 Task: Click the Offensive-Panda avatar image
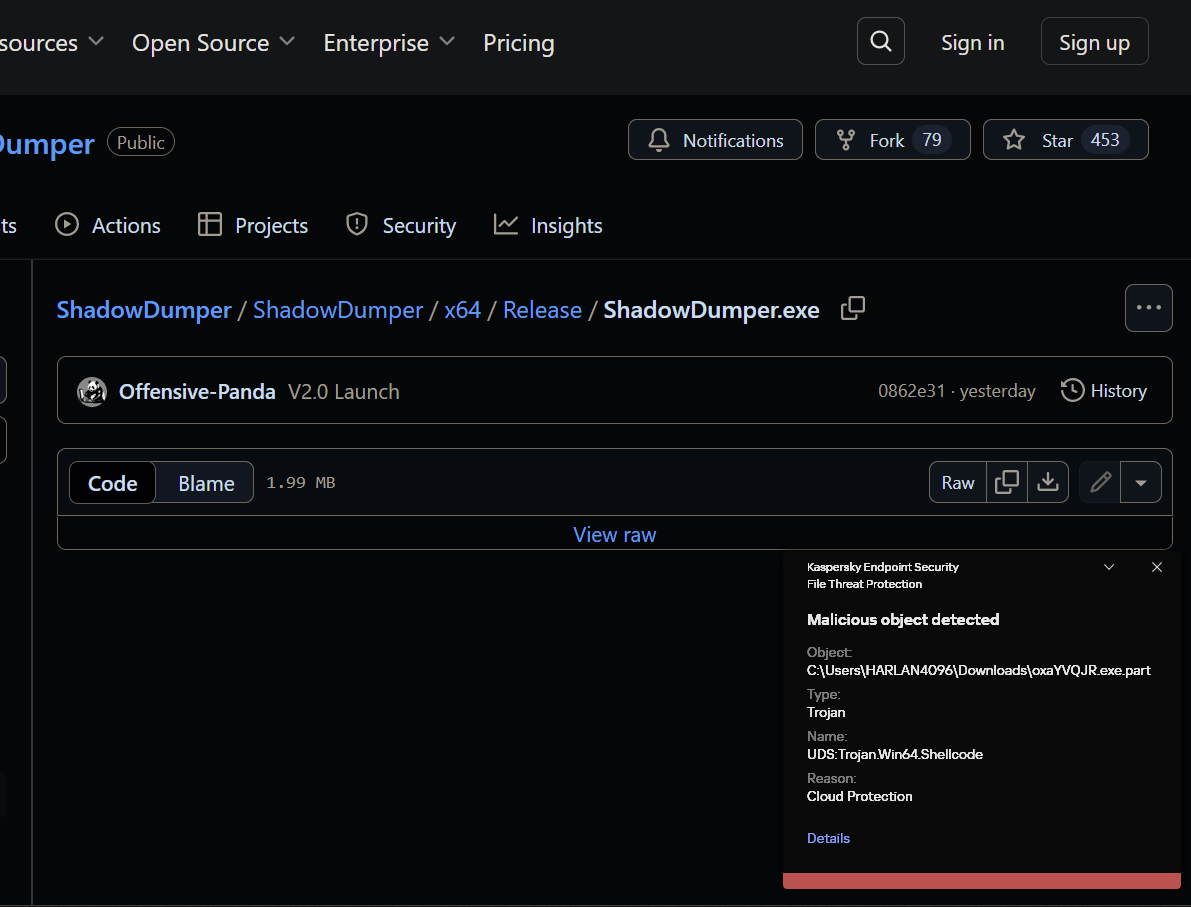92,392
